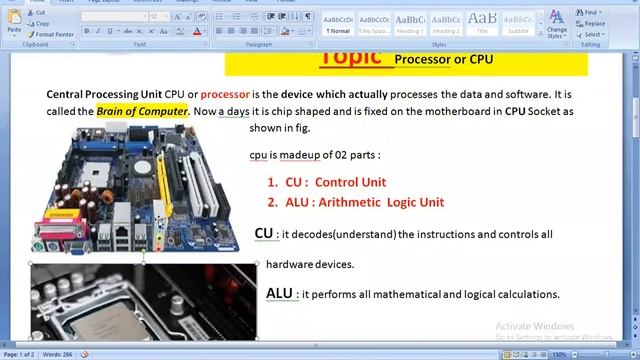Open Replace in the Editing group
This screenshot has width=640, height=360.
[x=591, y=24]
